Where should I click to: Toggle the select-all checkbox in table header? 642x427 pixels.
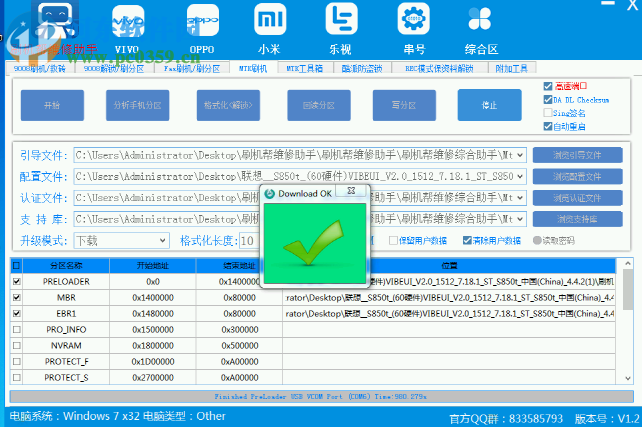[16, 266]
